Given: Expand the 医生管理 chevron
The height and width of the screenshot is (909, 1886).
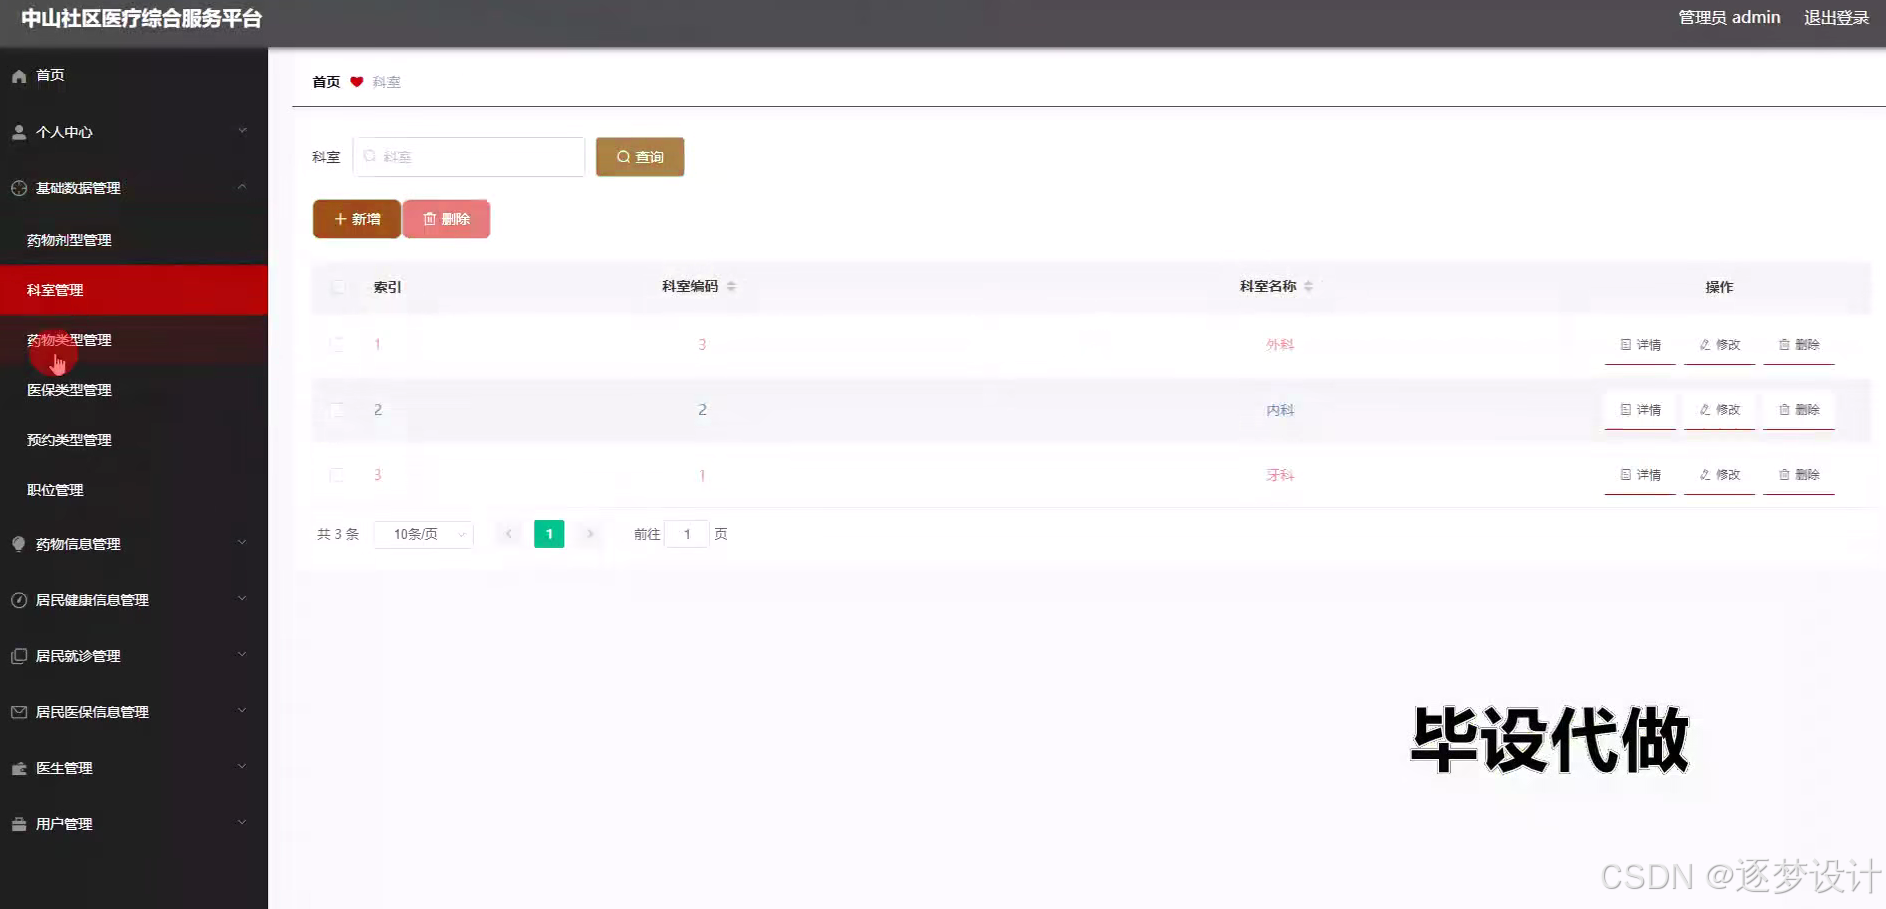Looking at the screenshot, I should 242,767.
